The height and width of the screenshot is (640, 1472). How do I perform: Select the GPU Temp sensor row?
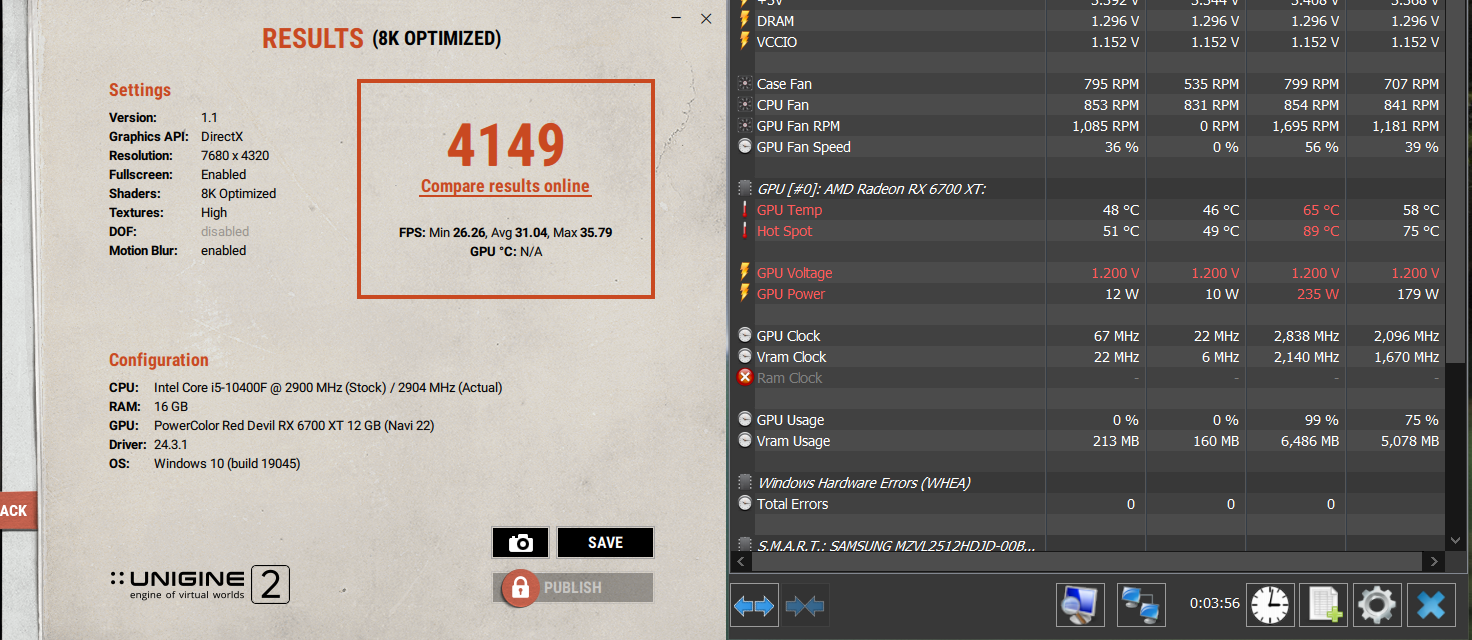point(1089,210)
